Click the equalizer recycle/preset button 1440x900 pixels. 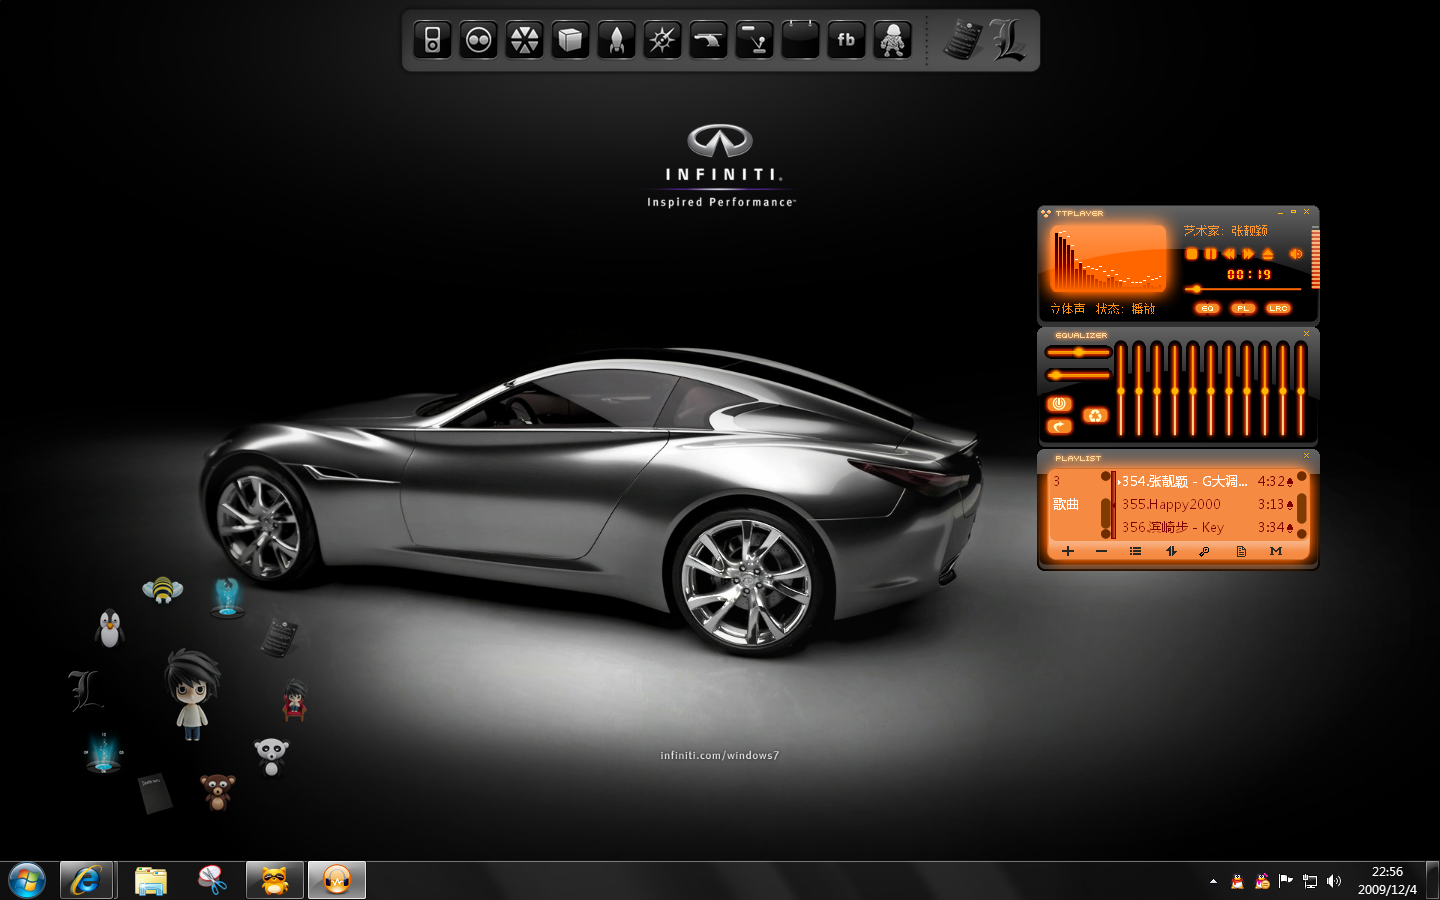pos(1095,415)
